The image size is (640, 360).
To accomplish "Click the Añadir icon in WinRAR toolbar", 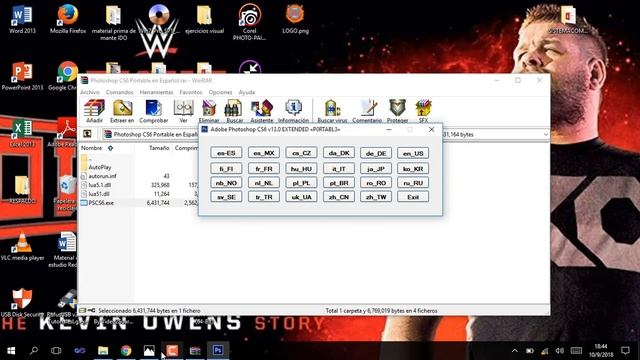I will point(94,111).
